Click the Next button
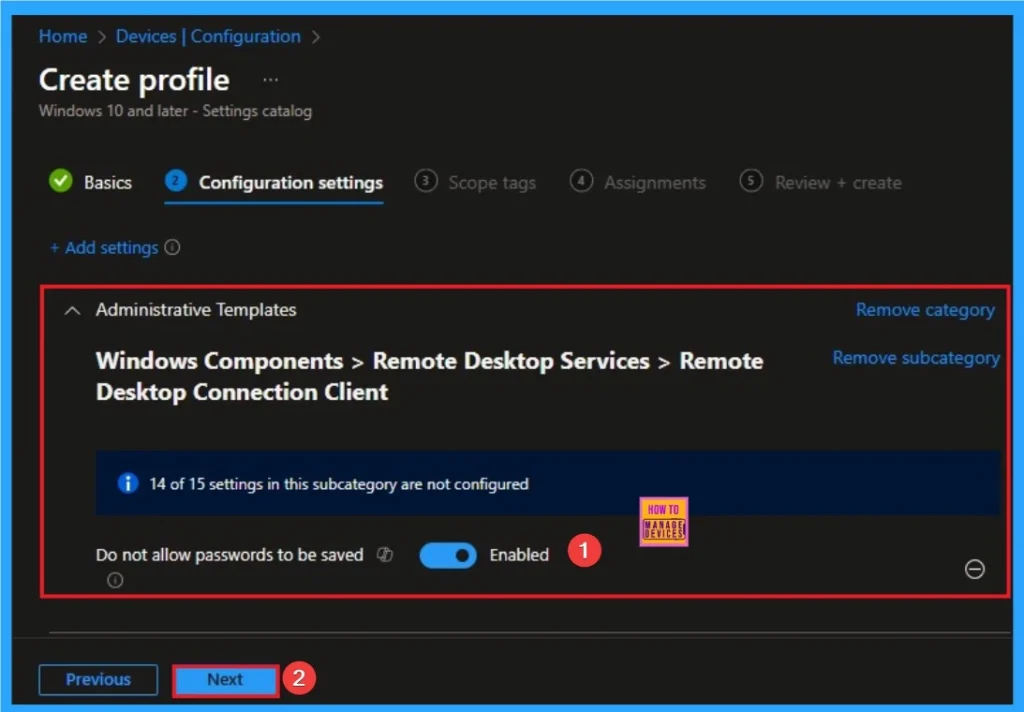Viewport: 1024px width, 712px height. pyautogui.click(x=224, y=679)
